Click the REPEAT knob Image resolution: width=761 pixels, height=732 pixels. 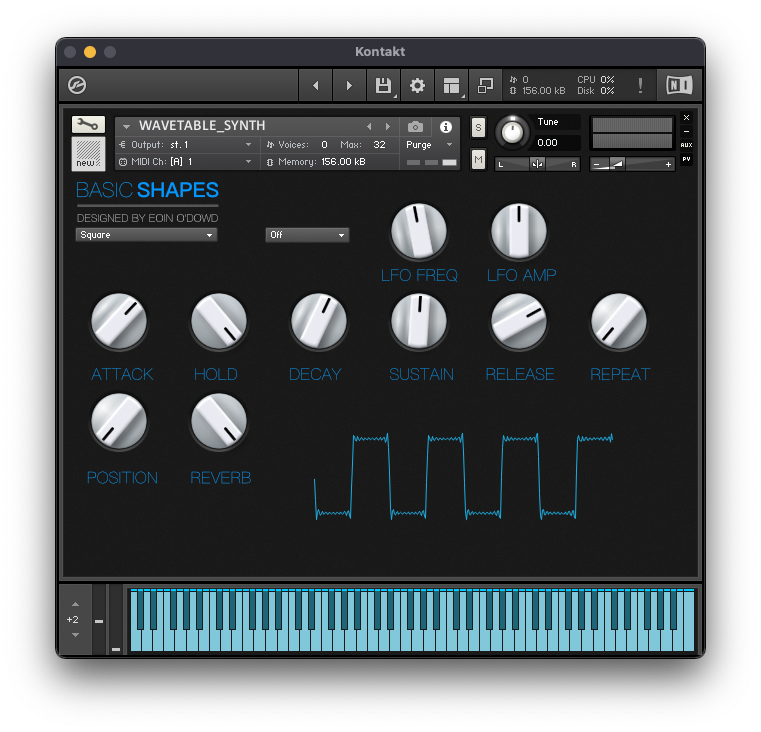point(619,321)
